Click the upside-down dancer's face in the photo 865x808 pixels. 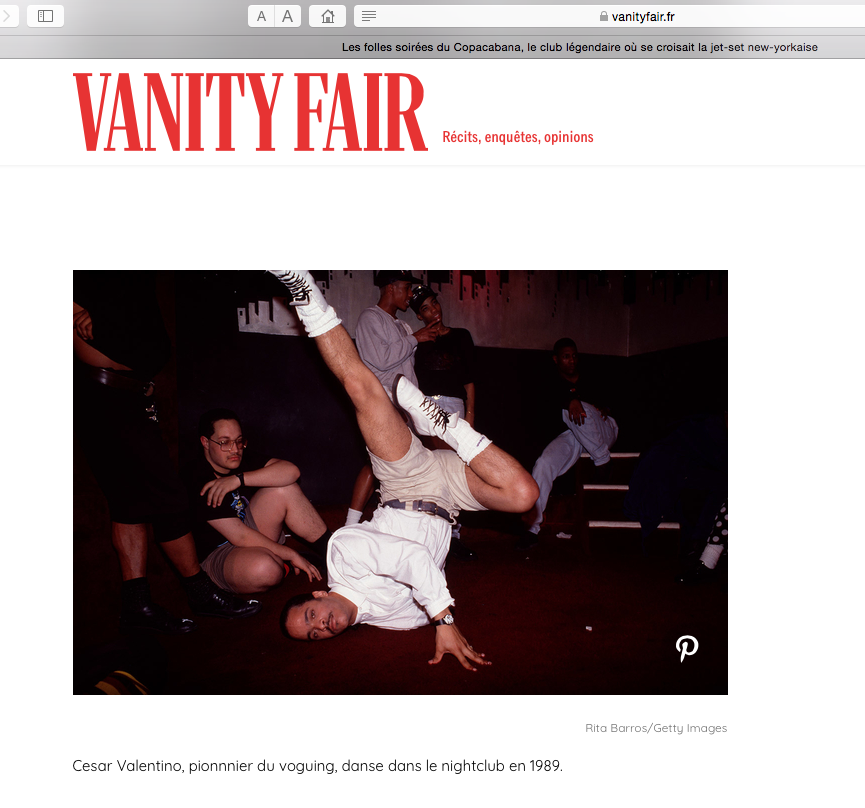click(x=317, y=617)
